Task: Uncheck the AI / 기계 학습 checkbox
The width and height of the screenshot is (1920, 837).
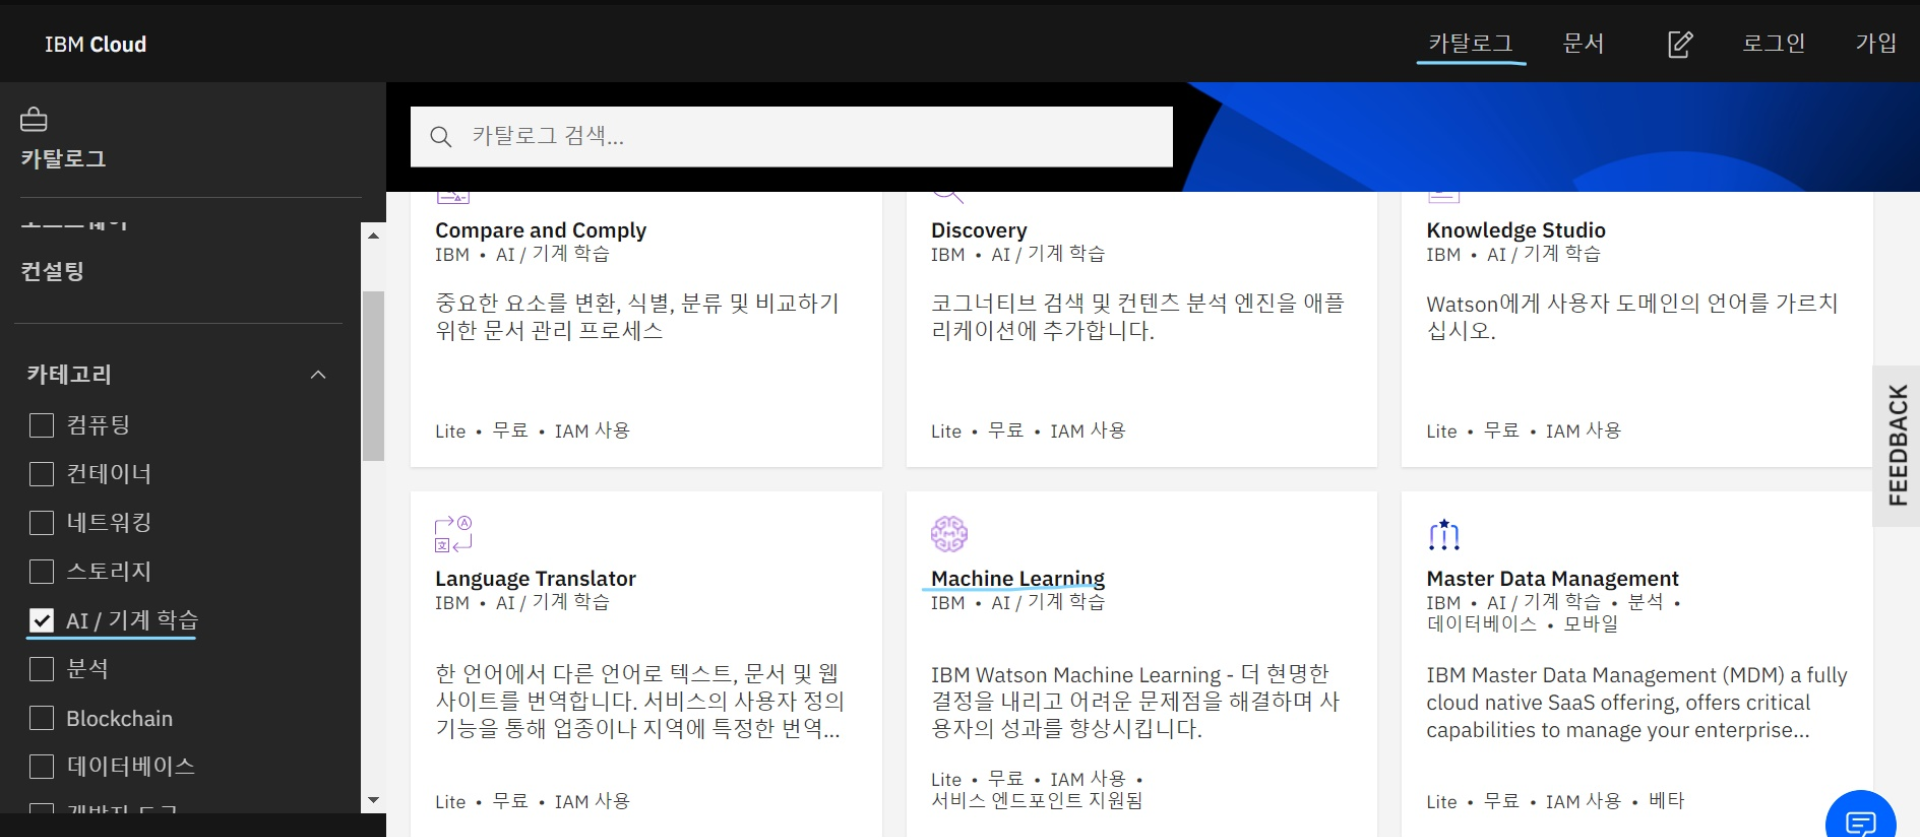Action: (x=42, y=621)
